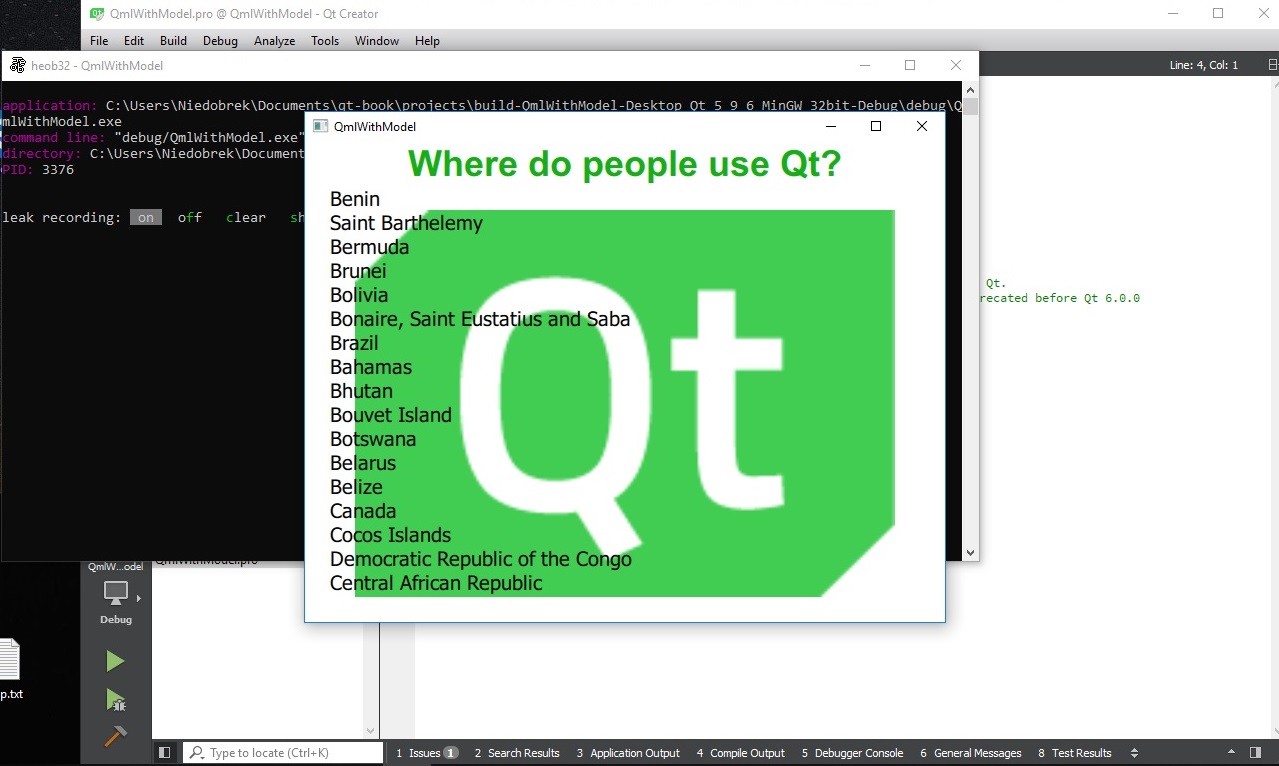The height and width of the screenshot is (766, 1279).
Task: Open the Help menu
Action: pos(427,41)
